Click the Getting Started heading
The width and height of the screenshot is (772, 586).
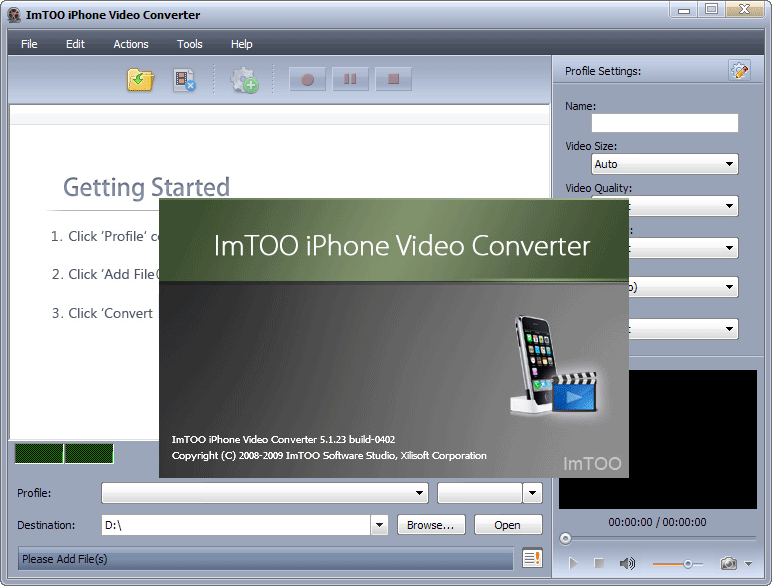coord(146,188)
